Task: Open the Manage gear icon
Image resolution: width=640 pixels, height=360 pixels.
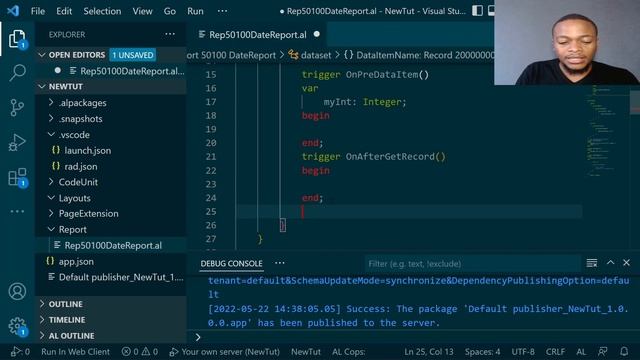Action: pyautogui.click(x=17, y=327)
